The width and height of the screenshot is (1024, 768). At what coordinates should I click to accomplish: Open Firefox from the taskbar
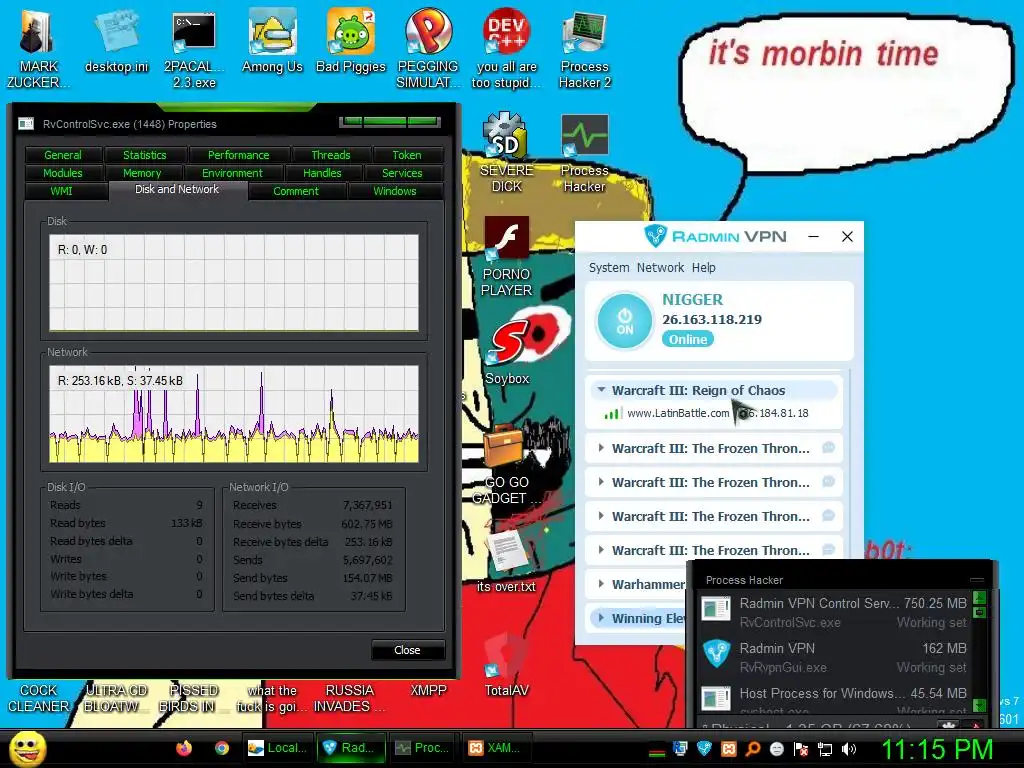tap(184, 748)
